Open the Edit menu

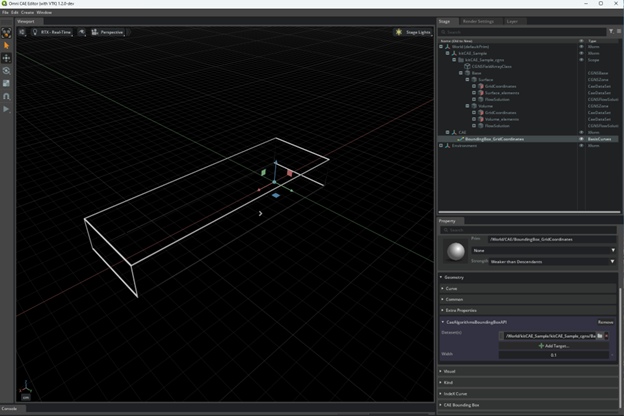point(15,12)
